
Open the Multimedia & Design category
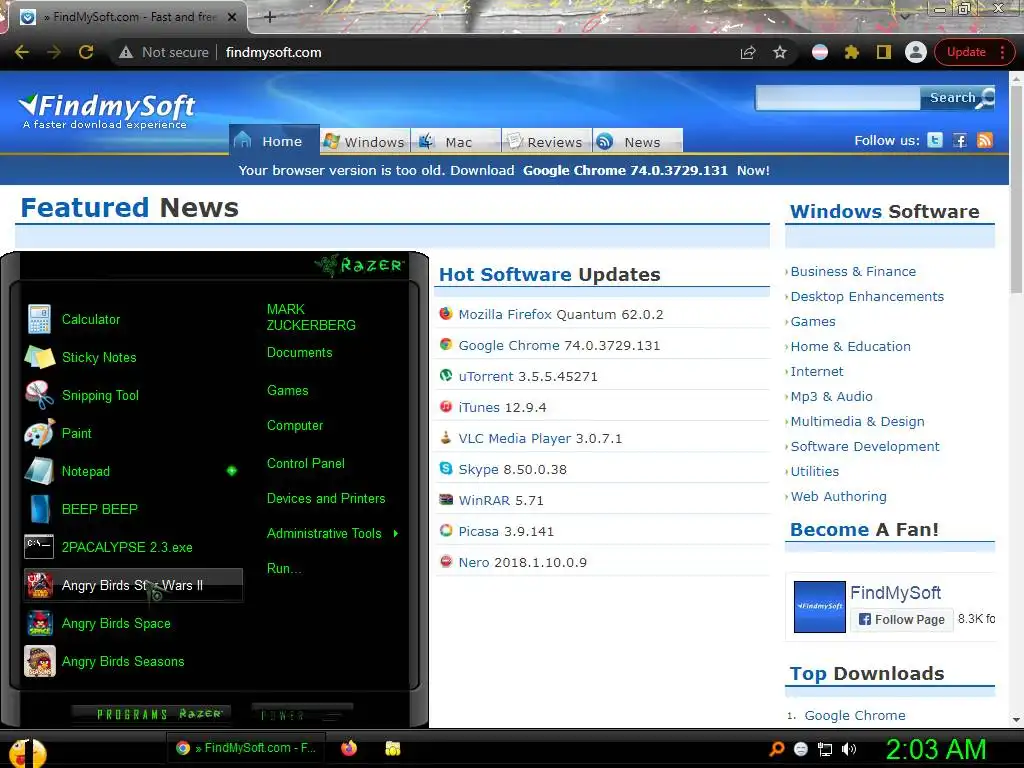(x=857, y=421)
